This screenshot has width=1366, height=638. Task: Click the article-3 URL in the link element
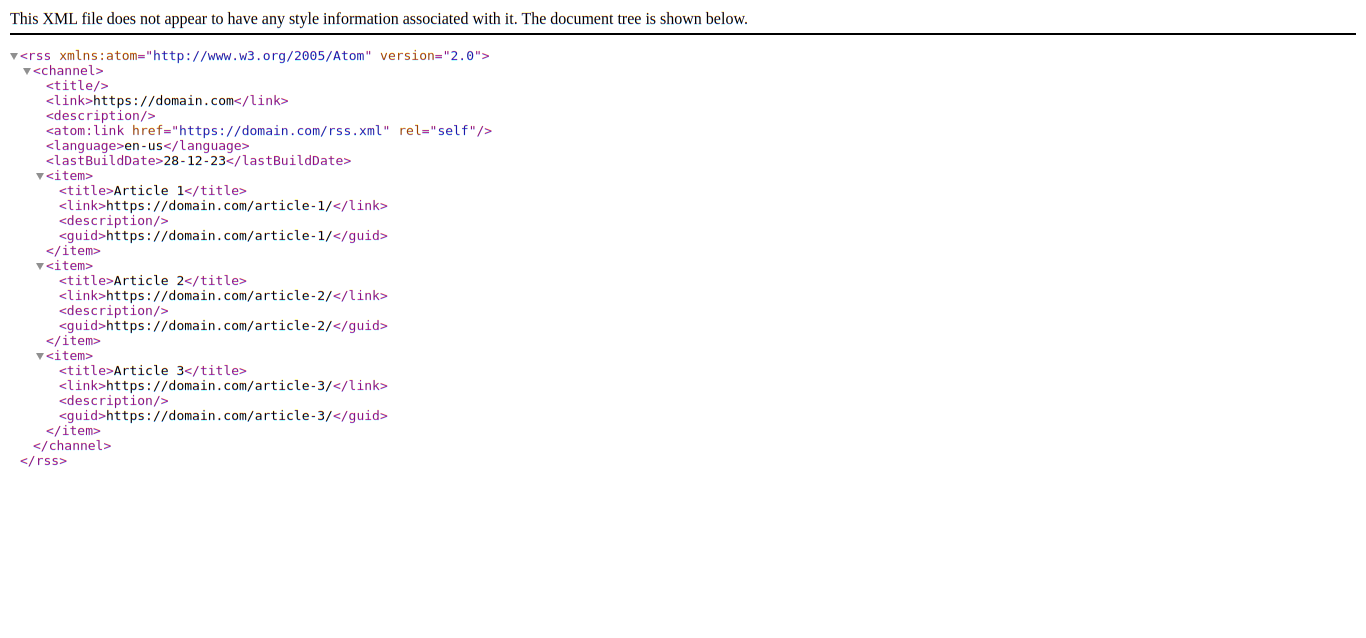219,386
